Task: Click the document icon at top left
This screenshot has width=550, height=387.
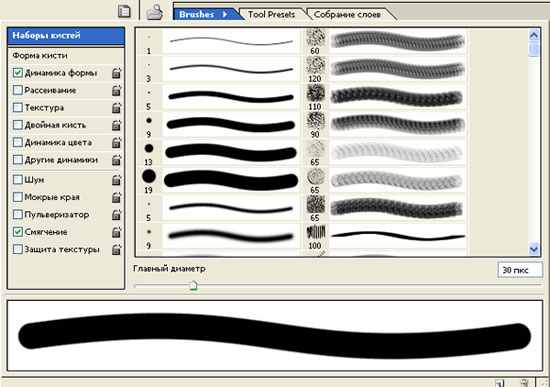Action: pyautogui.click(x=124, y=12)
